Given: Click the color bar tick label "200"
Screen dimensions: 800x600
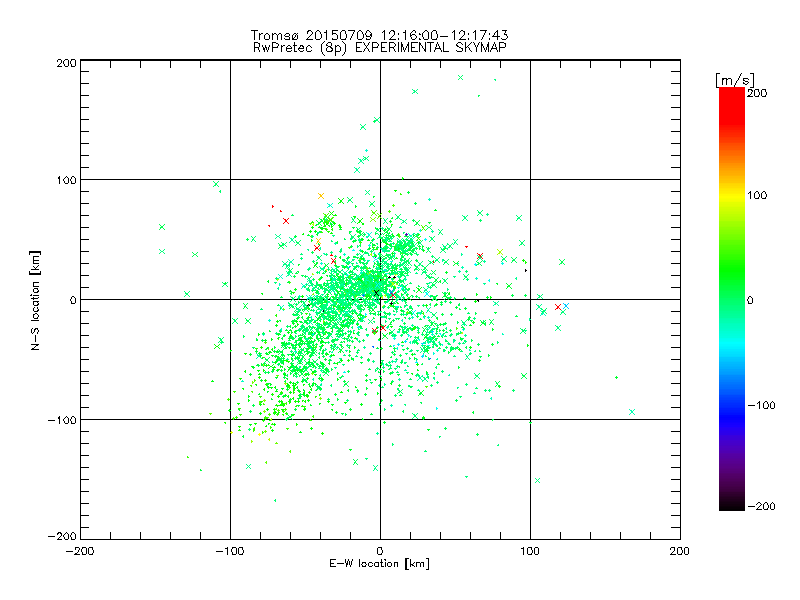Looking at the screenshot, I should click(x=757, y=93).
